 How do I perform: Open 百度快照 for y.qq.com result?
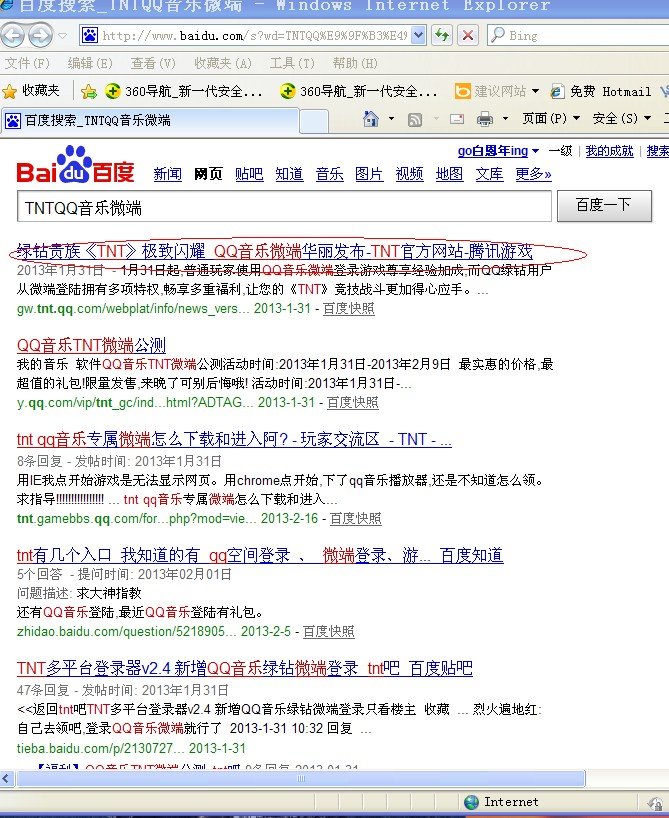click(x=352, y=402)
